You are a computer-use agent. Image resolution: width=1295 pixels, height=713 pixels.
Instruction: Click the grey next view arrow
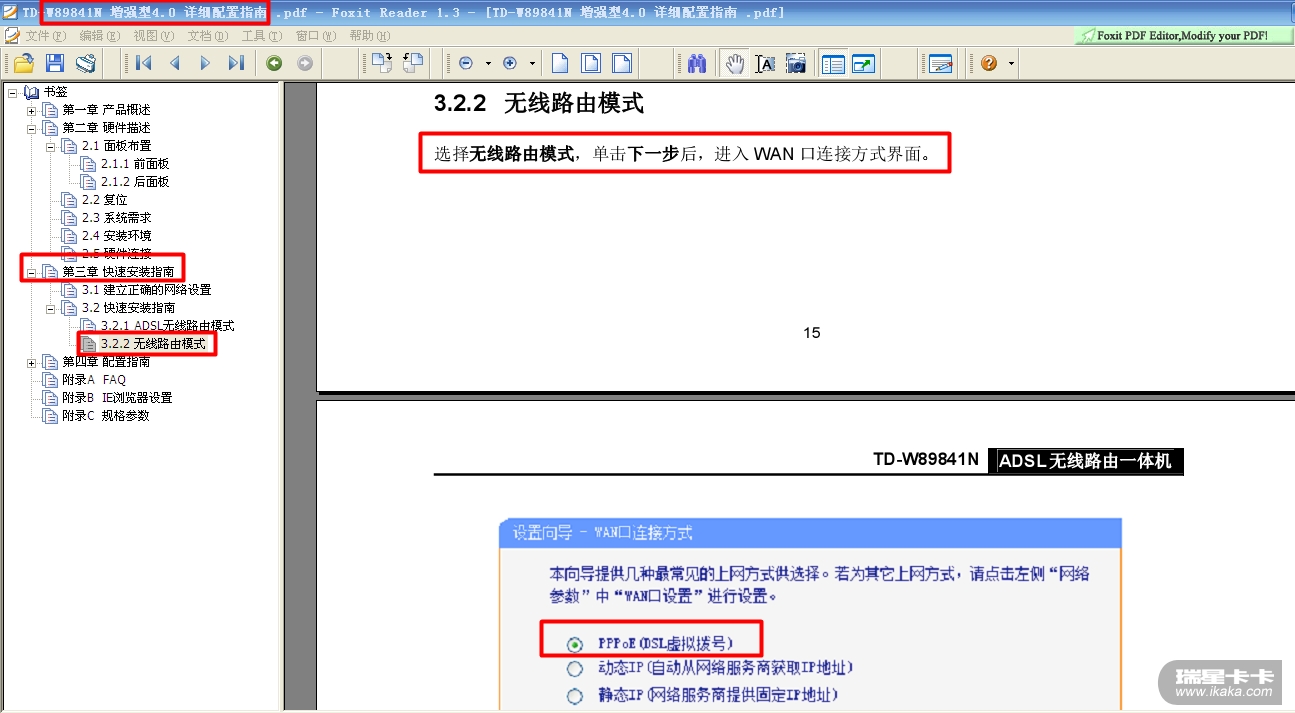point(305,63)
